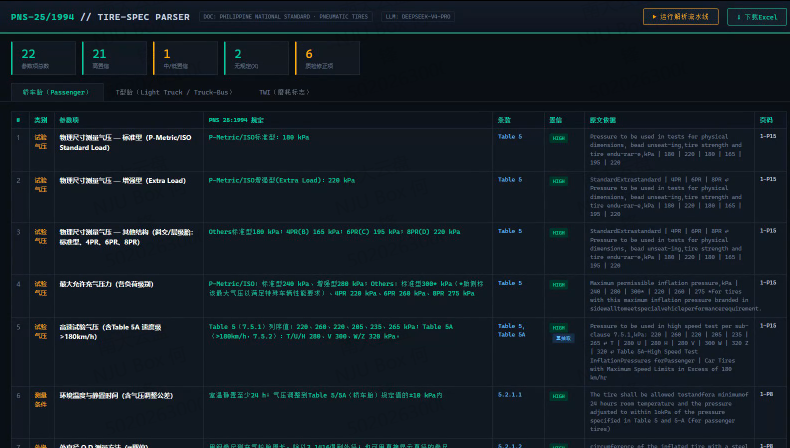
Task: Click the stat card showing 21
Action: (x=115, y=58)
